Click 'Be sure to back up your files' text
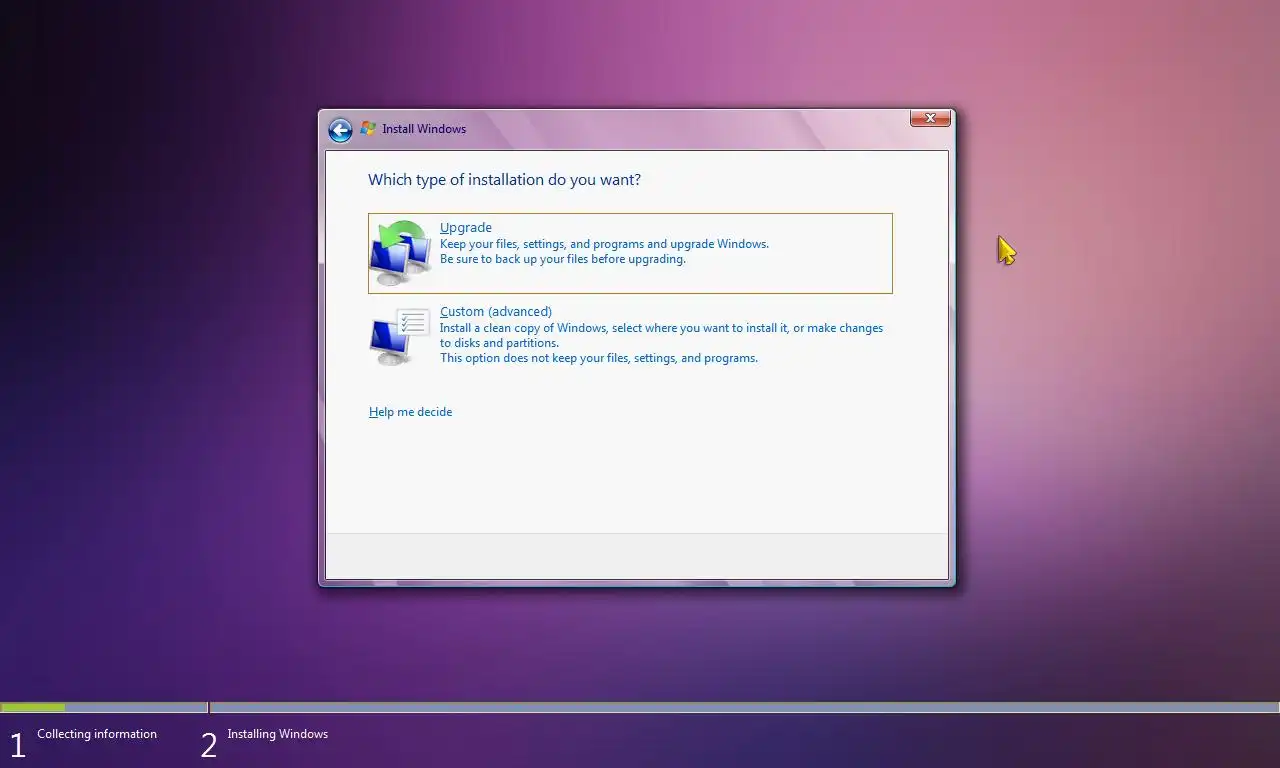Image resolution: width=1280 pixels, height=768 pixels. click(563, 259)
